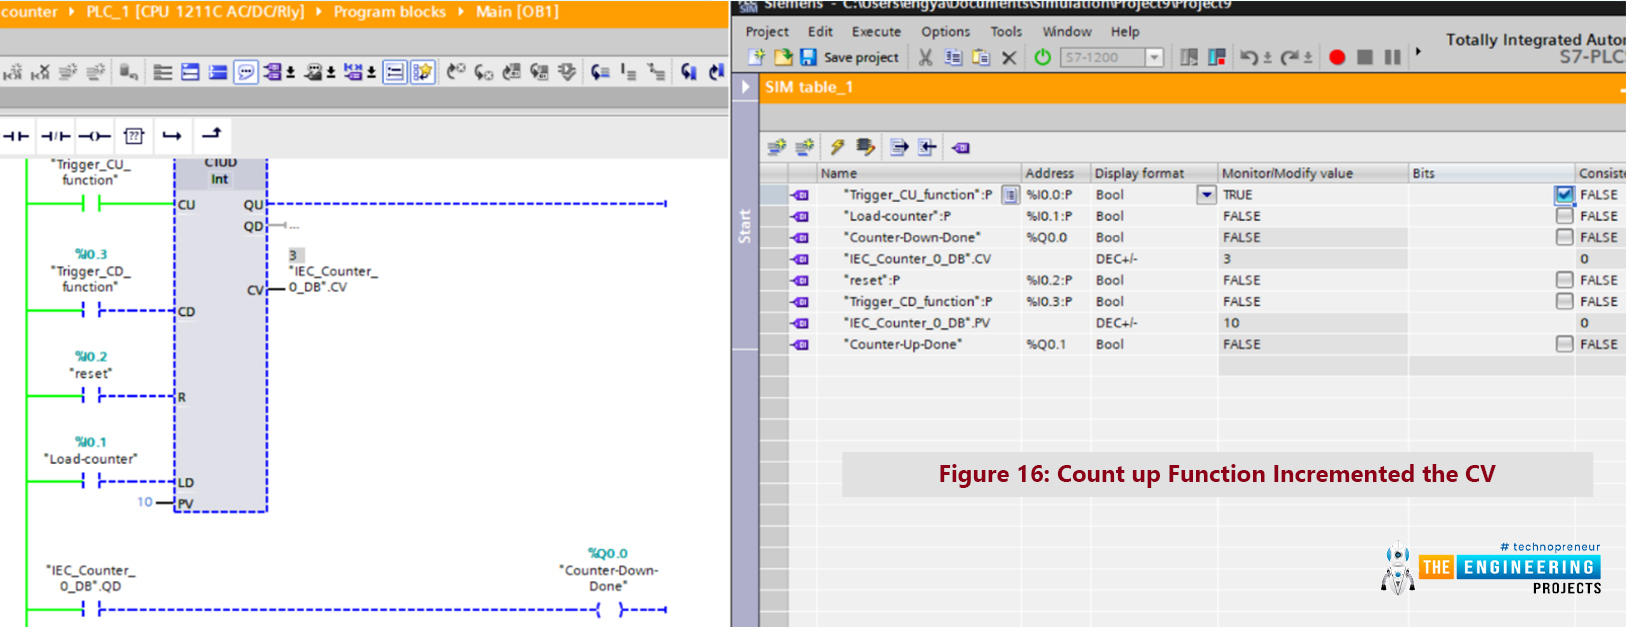The height and width of the screenshot is (627, 1626).
Task: Click the scissors cut icon
Action: pos(926,57)
